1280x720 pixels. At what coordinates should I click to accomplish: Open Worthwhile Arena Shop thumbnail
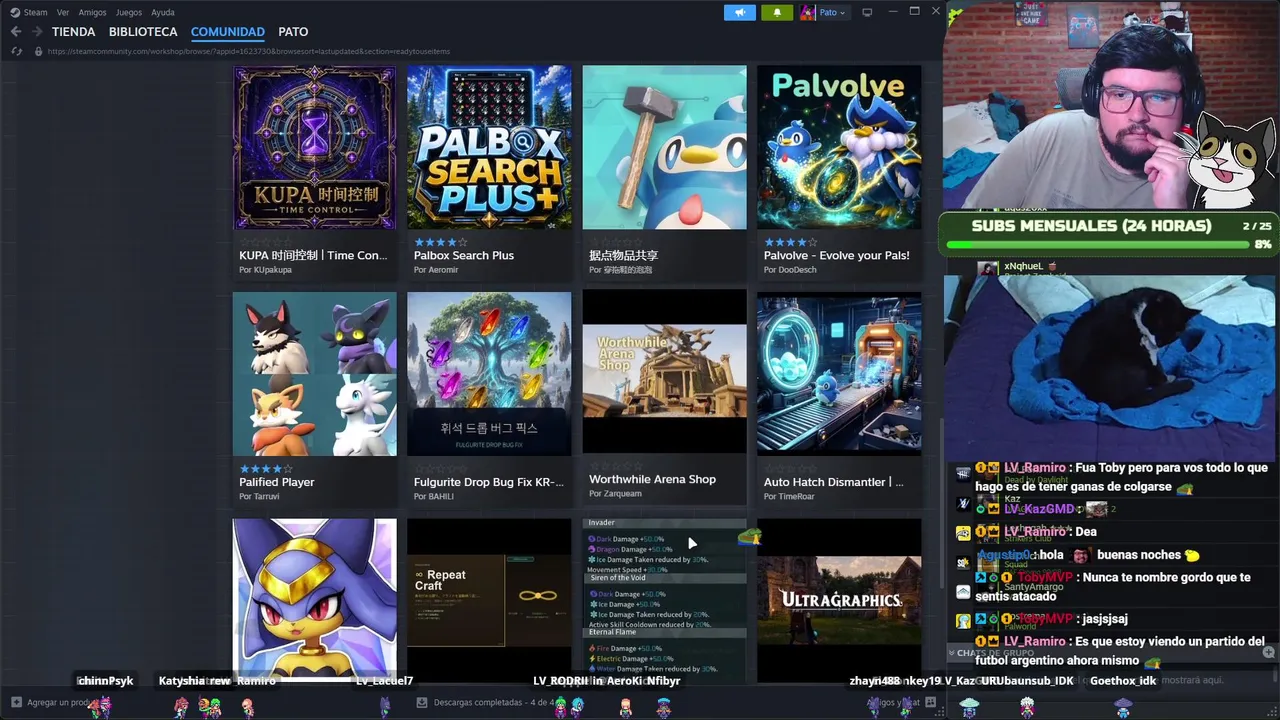coord(665,372)
